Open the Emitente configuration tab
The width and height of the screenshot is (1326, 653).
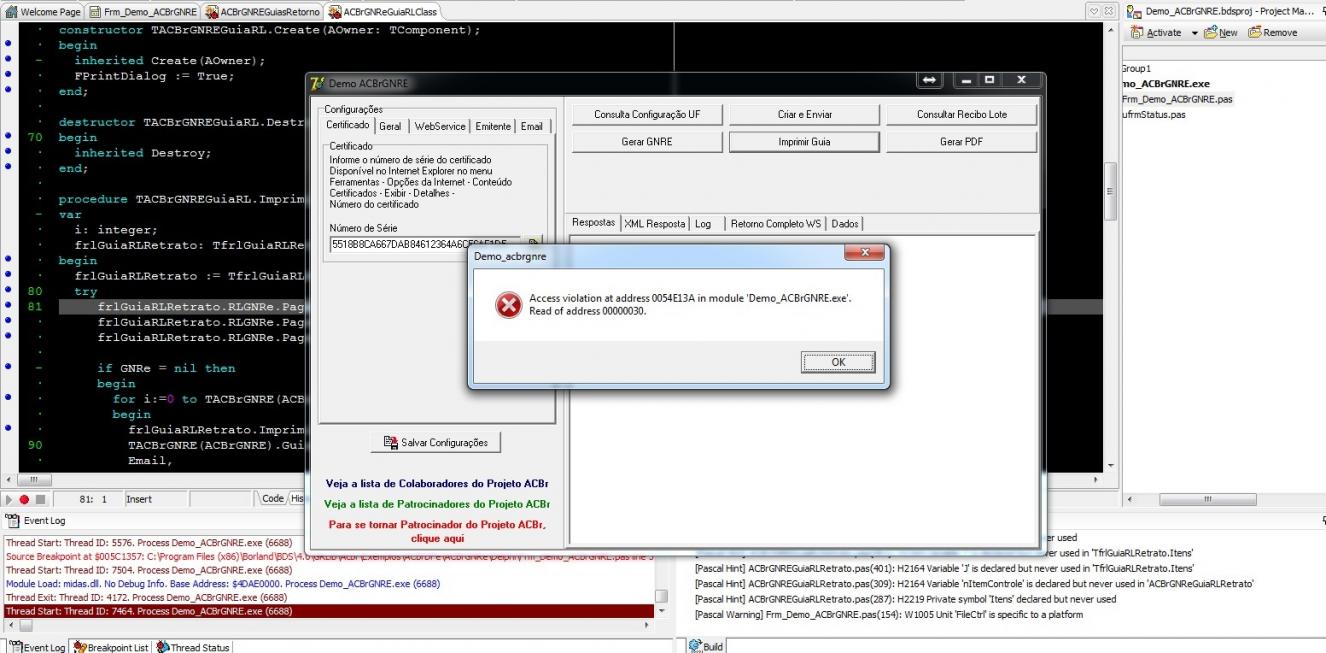493,126
